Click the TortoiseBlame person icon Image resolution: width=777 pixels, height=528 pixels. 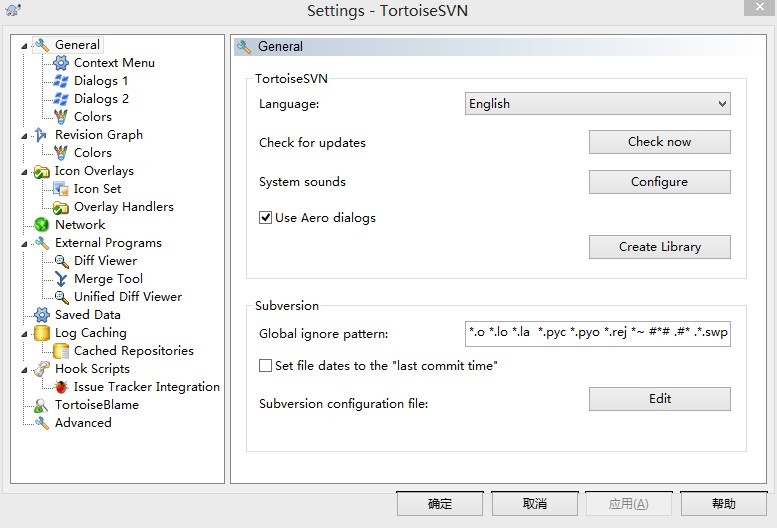pyautogui.click(x=41, y=405)
